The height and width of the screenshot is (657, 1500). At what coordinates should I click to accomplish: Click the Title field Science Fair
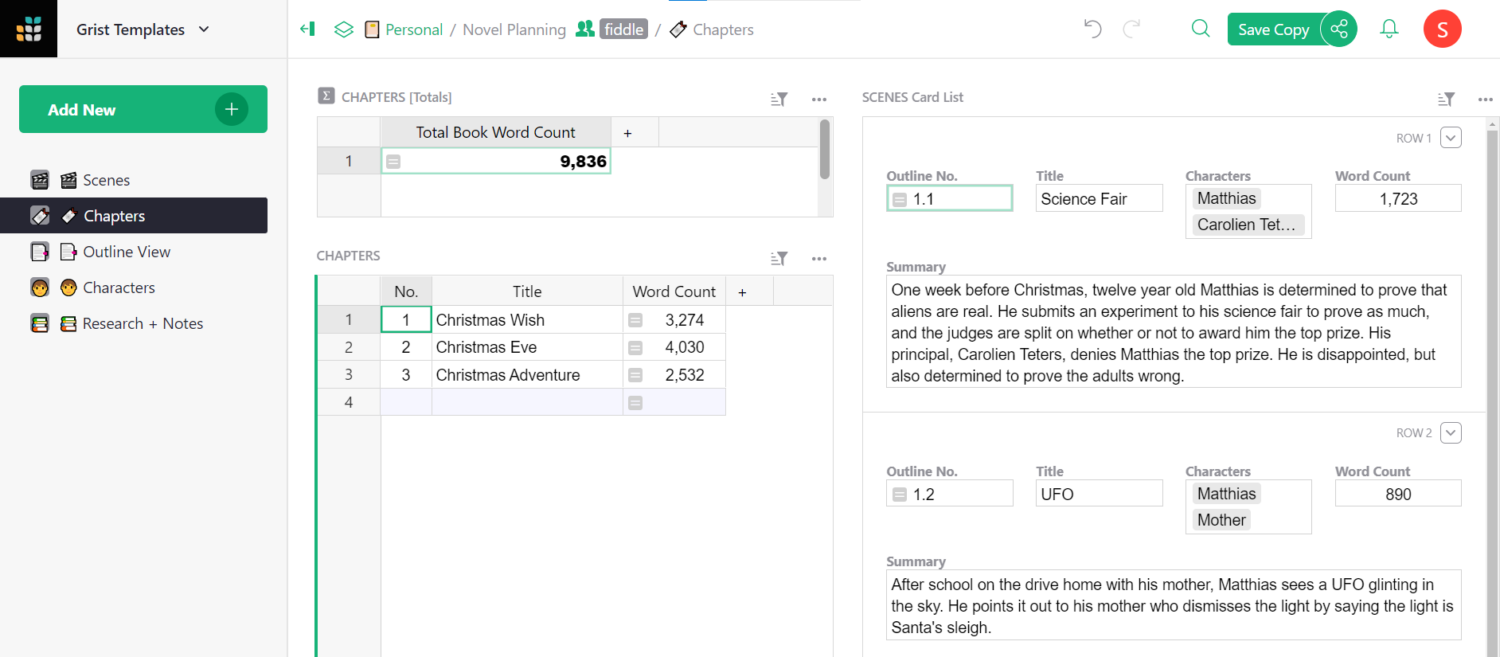point(1099,199)
